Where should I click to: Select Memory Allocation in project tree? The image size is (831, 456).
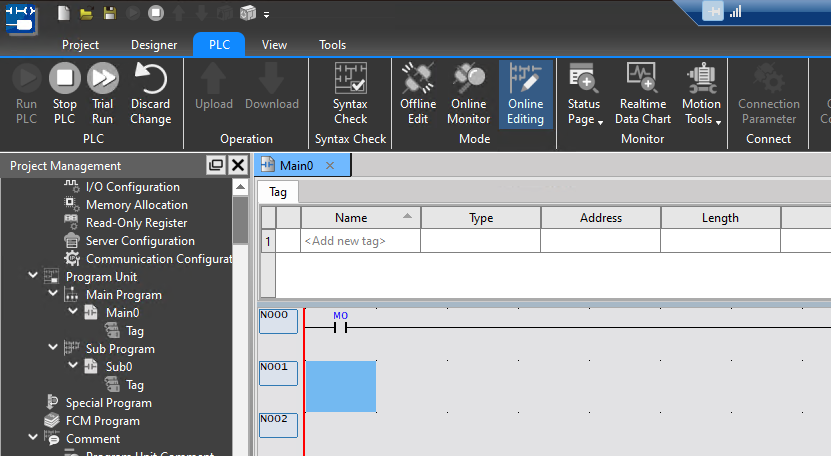[x=136, y=205]
